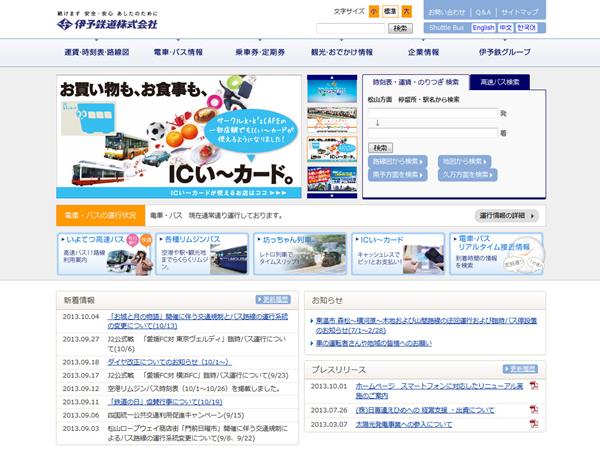Open the 企業情報 menu

coord(423,52)
